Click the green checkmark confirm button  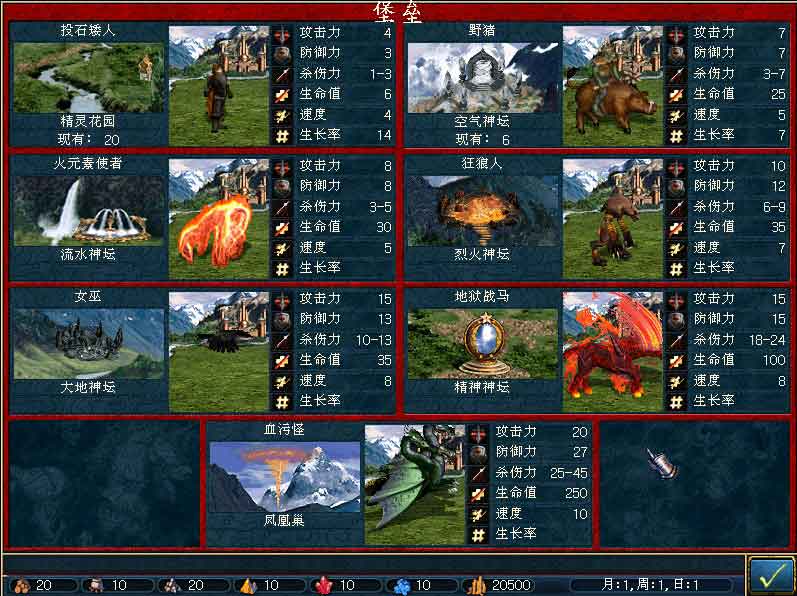click(x=771, y=575)
